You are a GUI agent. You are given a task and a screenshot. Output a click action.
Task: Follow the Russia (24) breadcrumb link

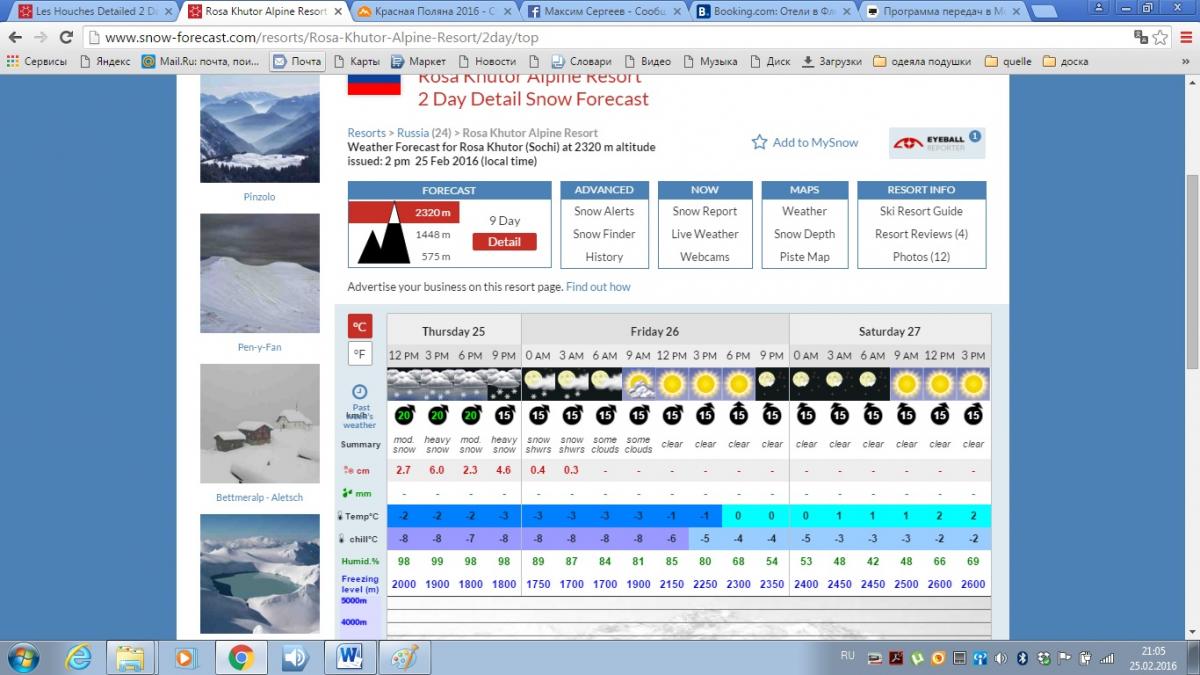424,133
